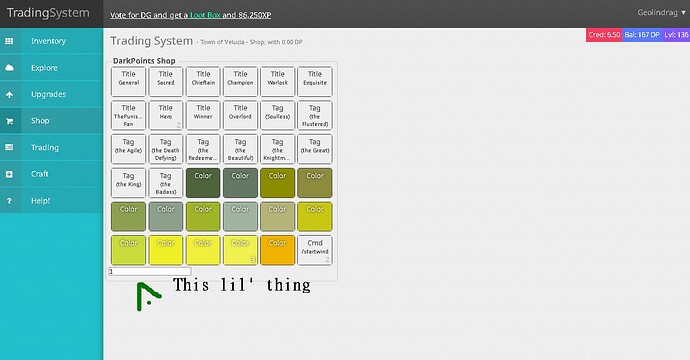Click the Explore cloud icon

point(9,68)
